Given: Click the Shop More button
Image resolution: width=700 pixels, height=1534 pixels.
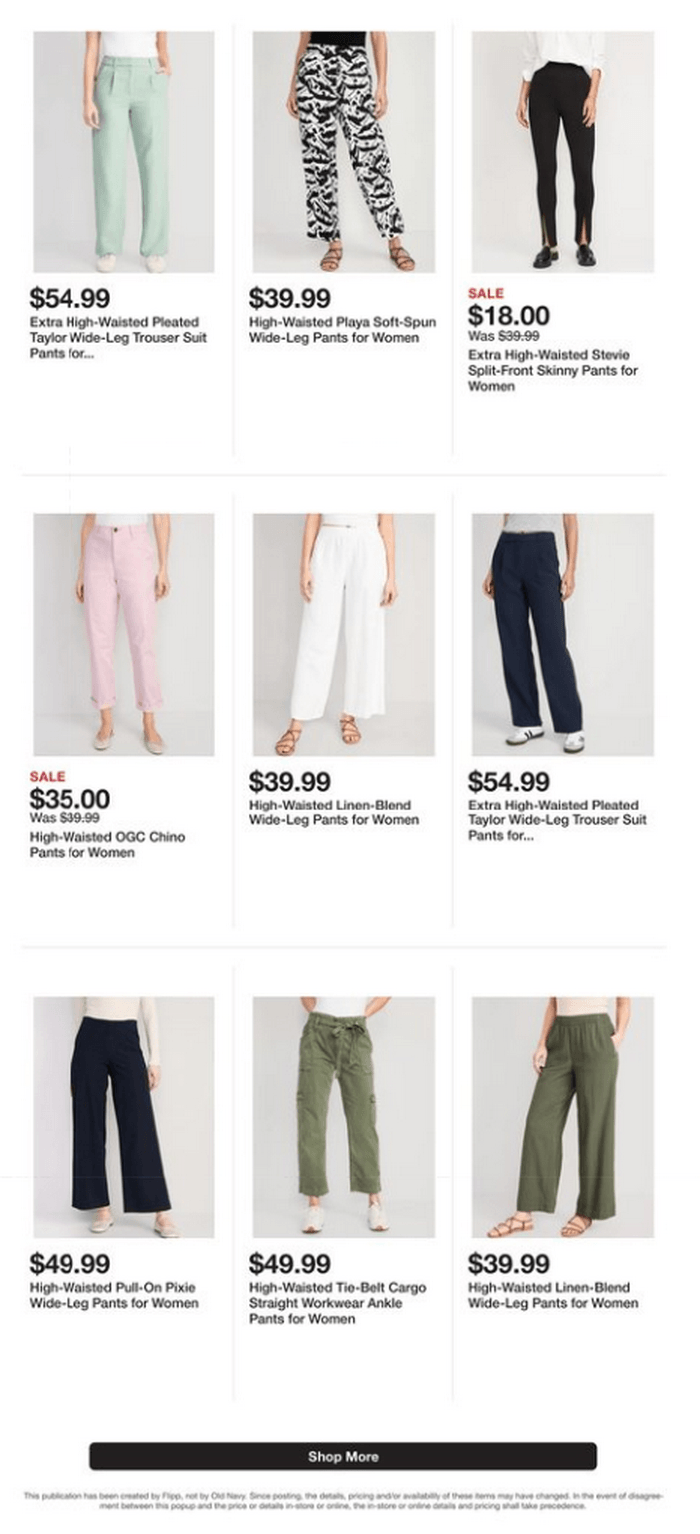Looking at the screenshot, I should click(x=343, y=1456).
